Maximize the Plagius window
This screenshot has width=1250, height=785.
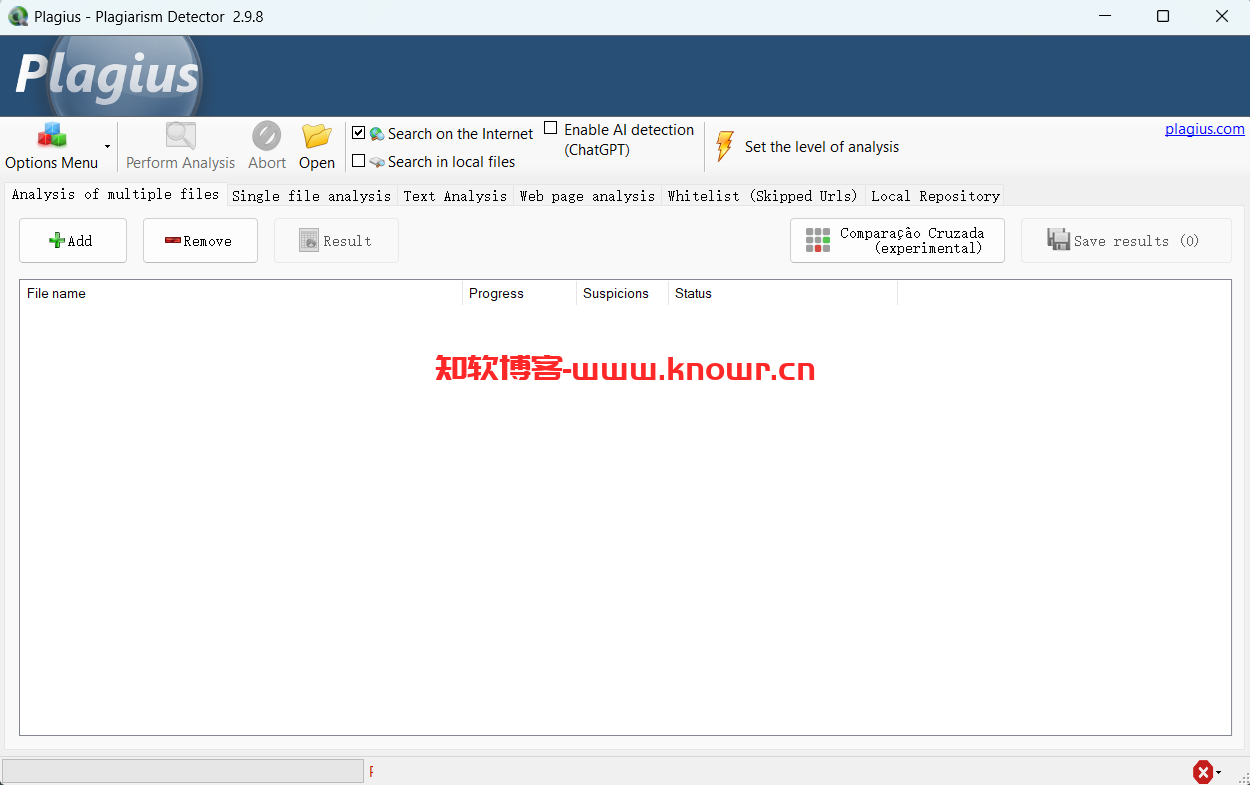1163,17
